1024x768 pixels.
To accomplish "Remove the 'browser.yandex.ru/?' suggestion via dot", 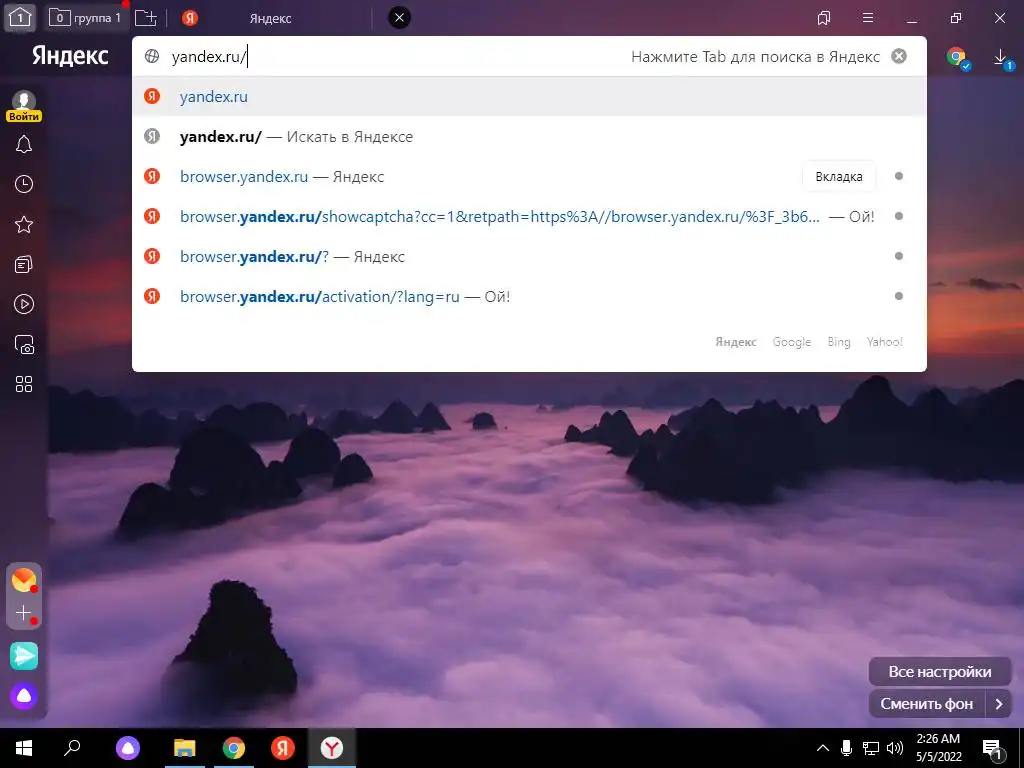I will point(899,256).
